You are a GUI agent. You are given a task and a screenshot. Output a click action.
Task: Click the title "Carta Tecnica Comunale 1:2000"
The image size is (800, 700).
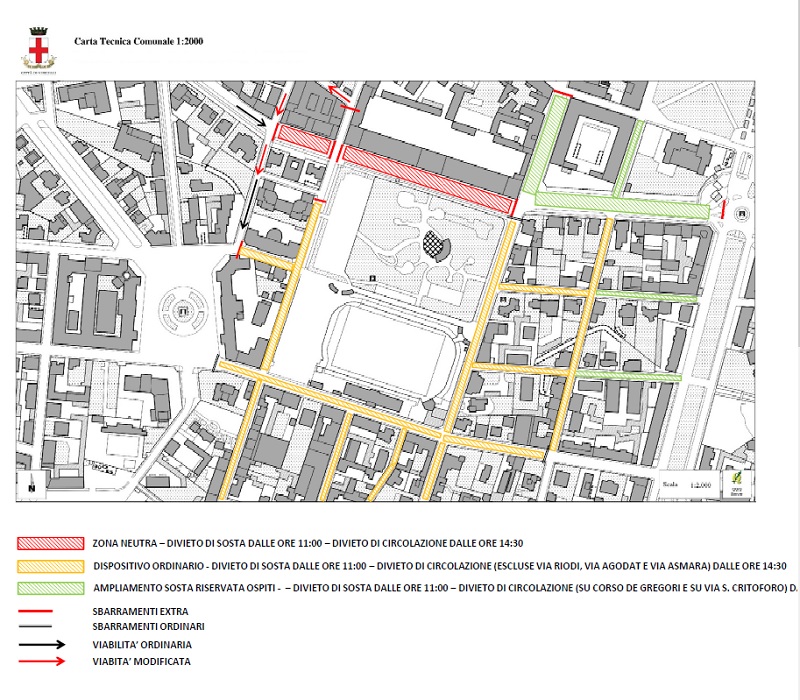139,41
